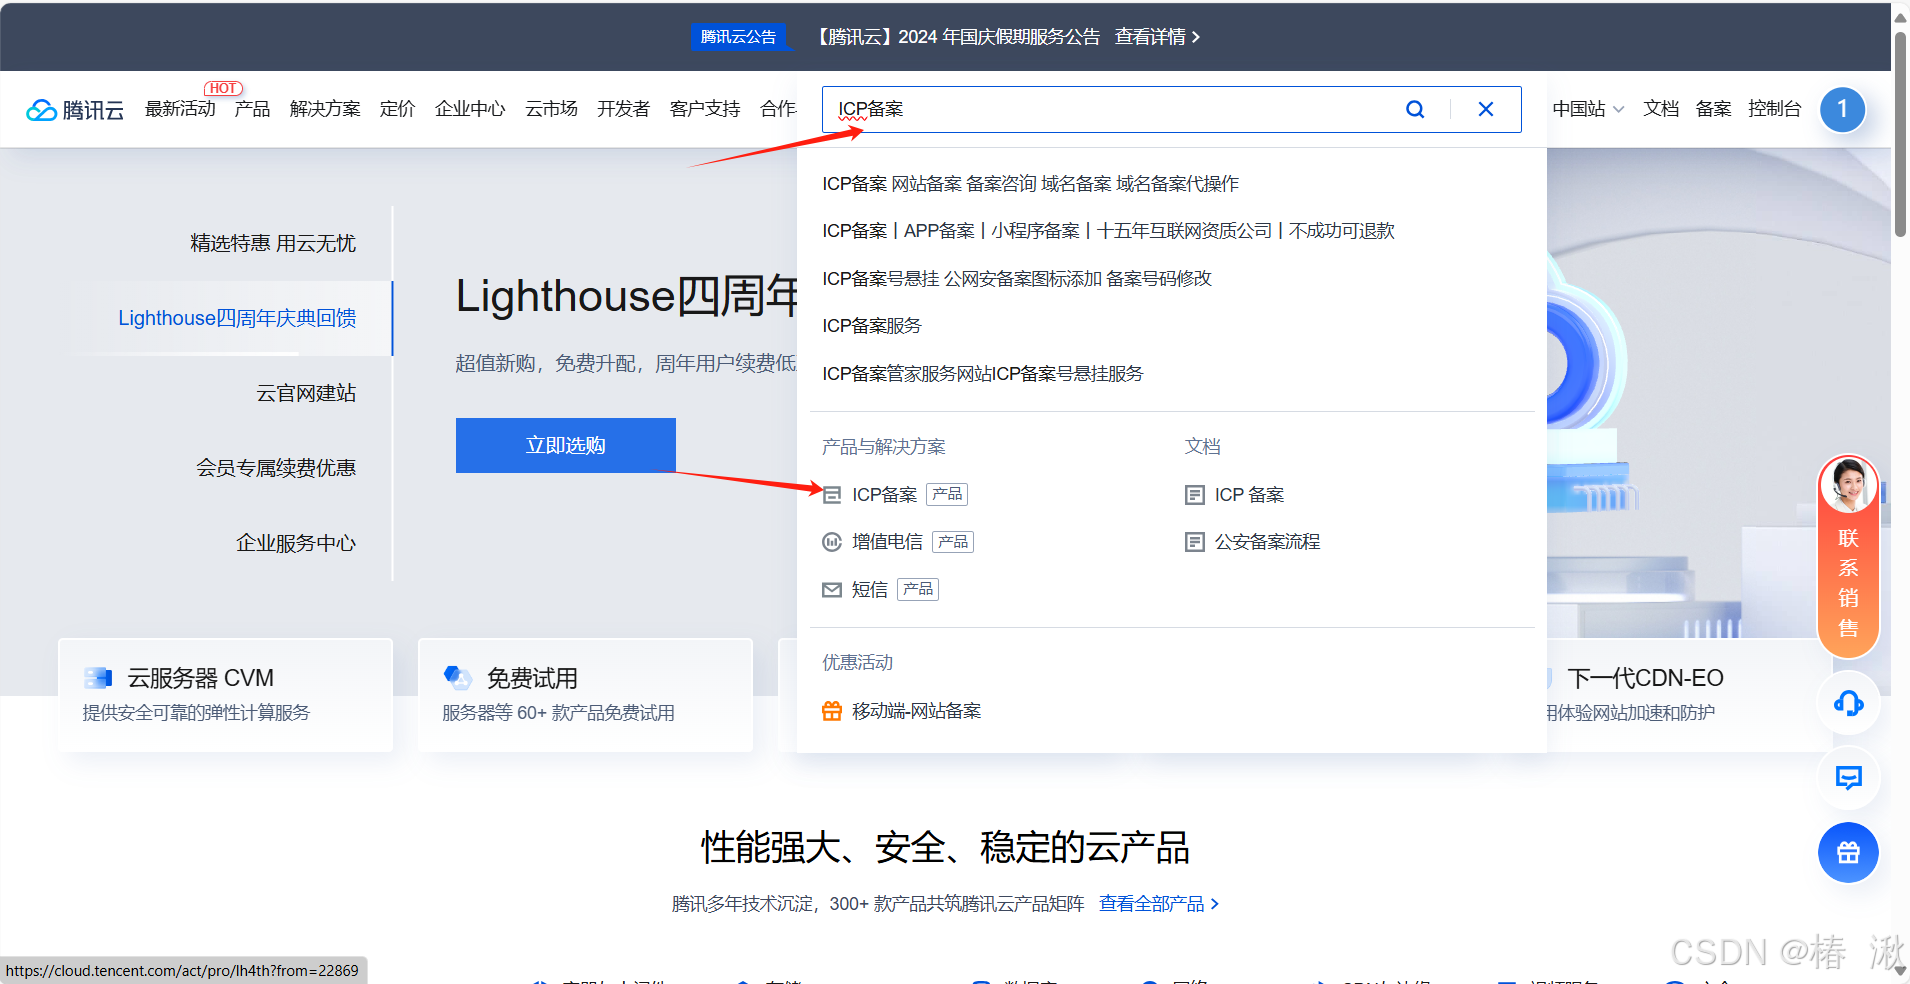Click the scrollbar down arrow
The width and height of the screenshot is (1910, 984).
[x=1900, y=972]
